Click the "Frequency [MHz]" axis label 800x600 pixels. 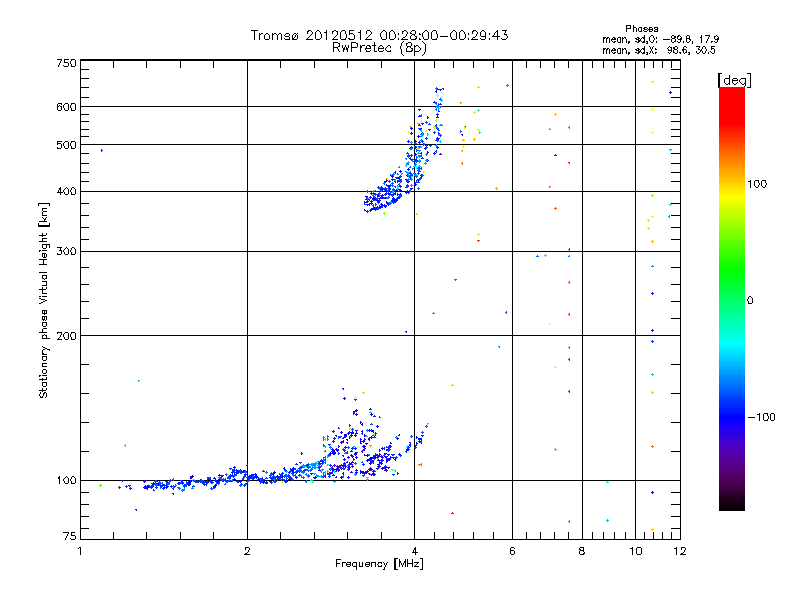point(379,564)
